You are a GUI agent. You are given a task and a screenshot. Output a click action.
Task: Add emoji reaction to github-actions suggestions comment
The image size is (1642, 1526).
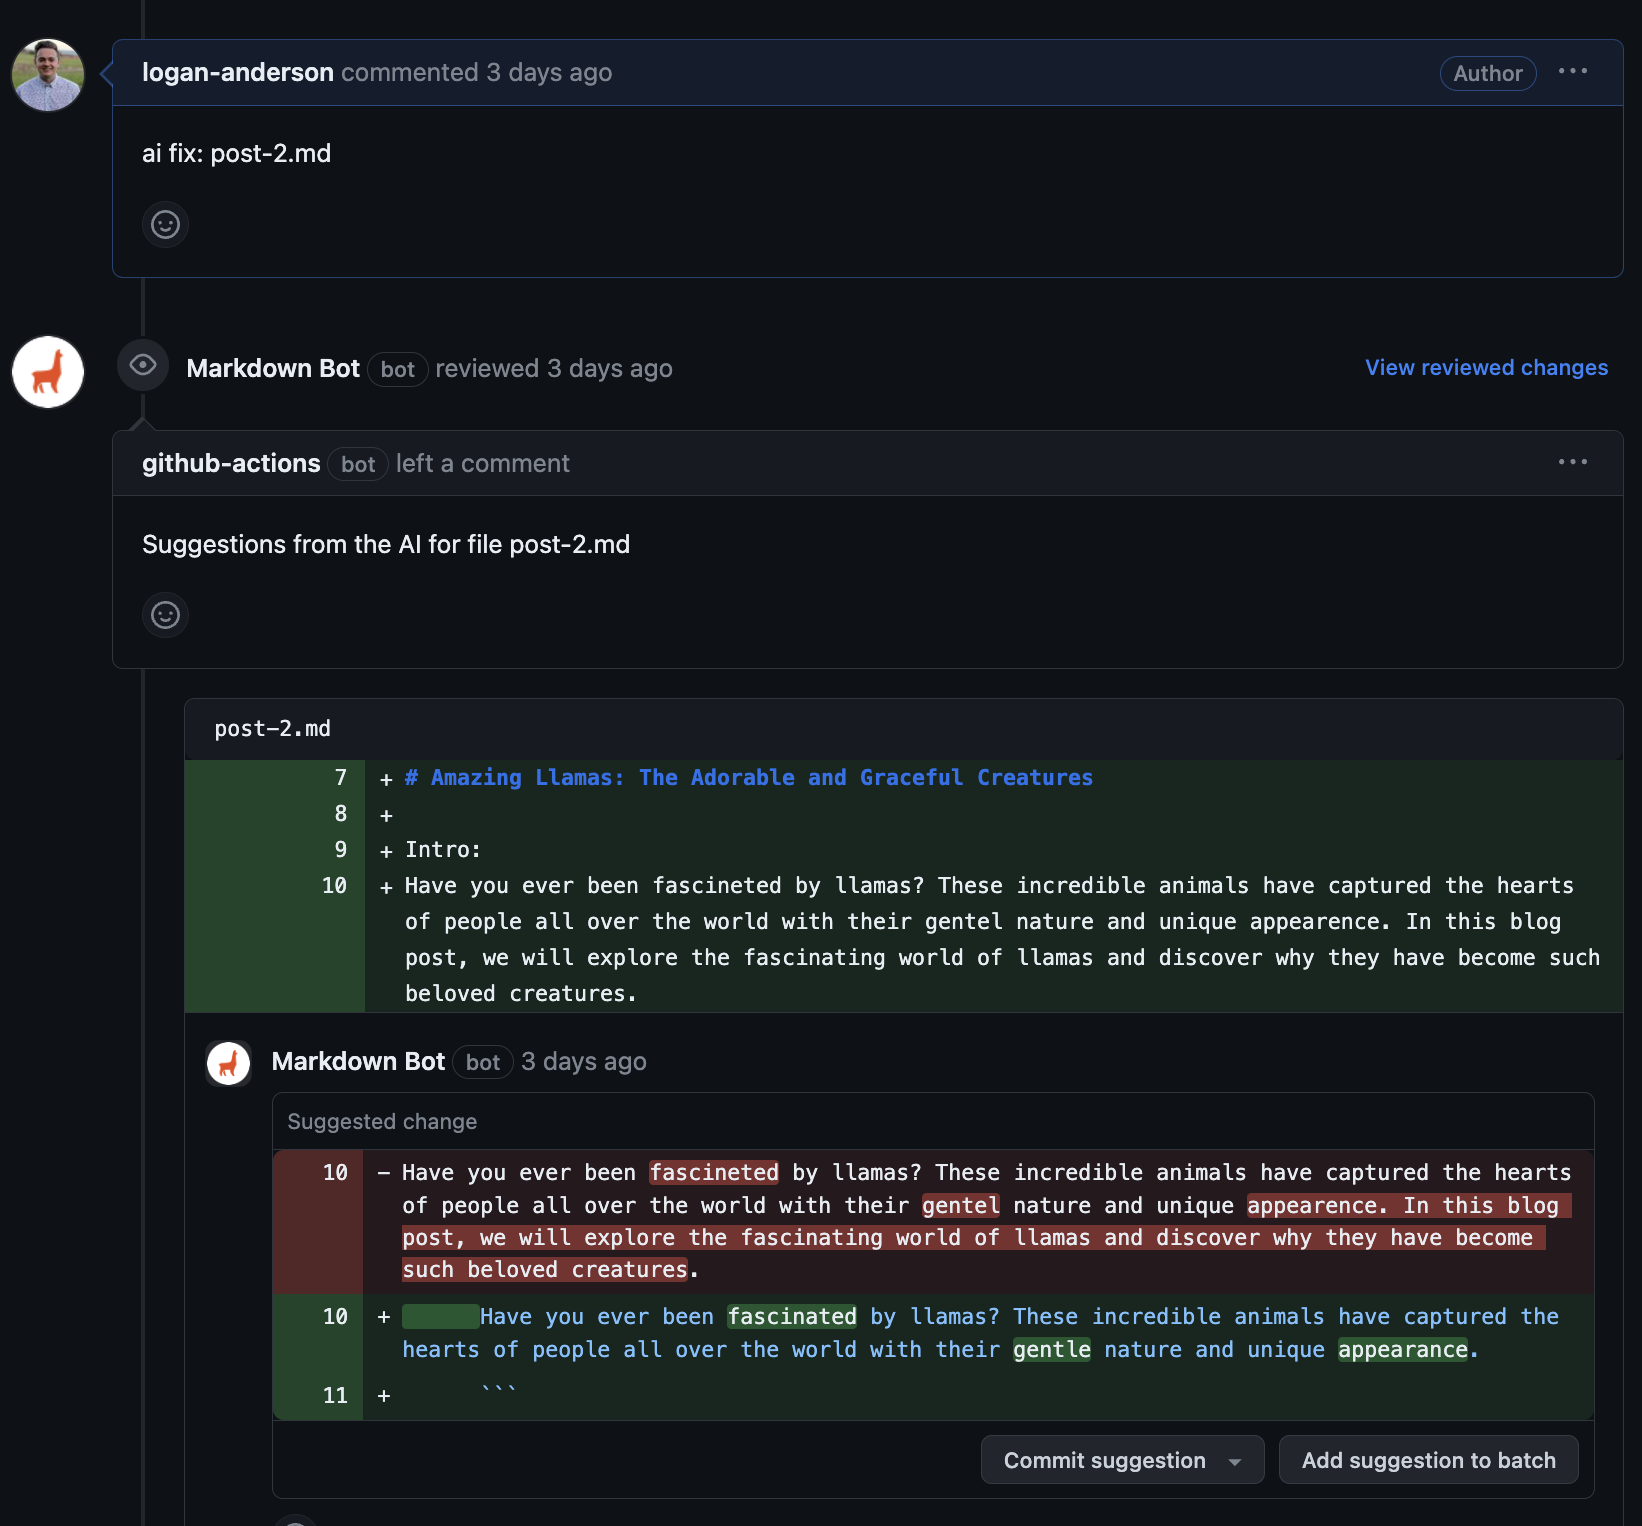click(165, 614)
